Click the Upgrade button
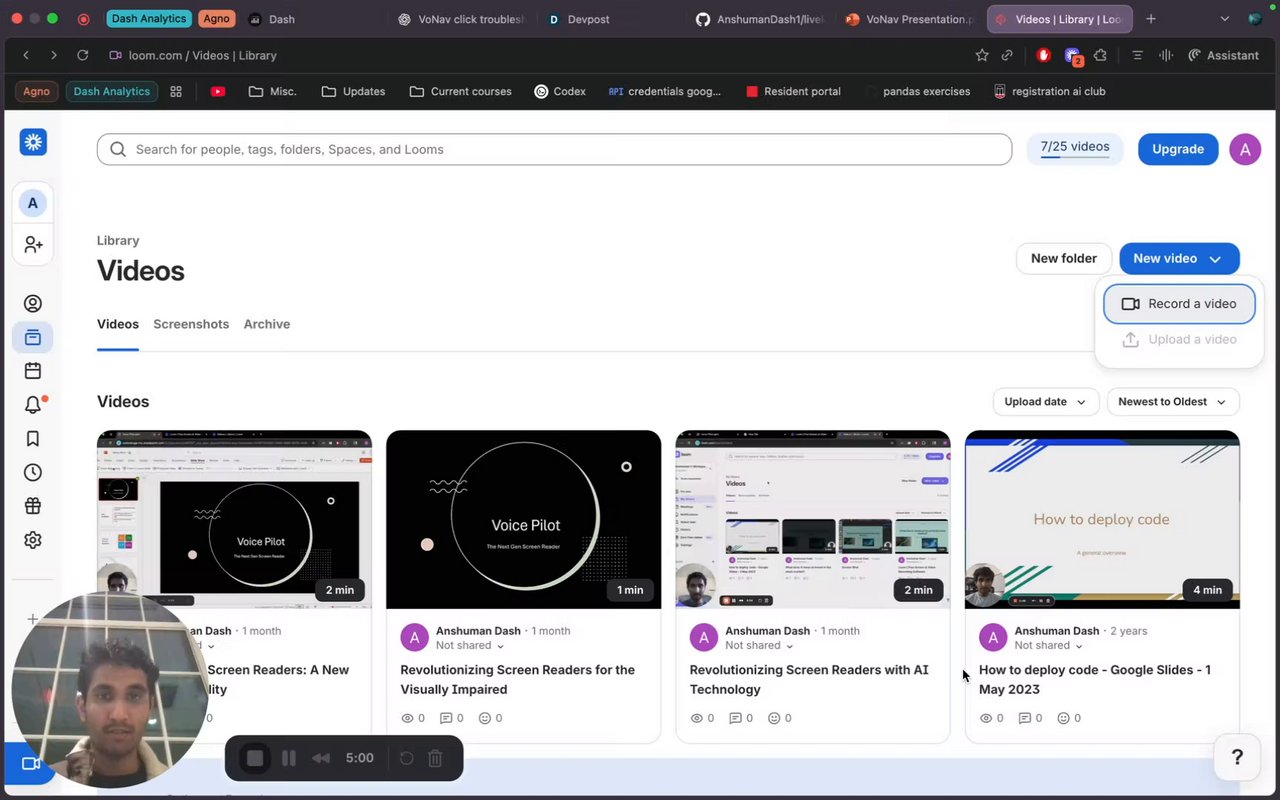Screen dimensions: 1280x800 (1178, 149)
